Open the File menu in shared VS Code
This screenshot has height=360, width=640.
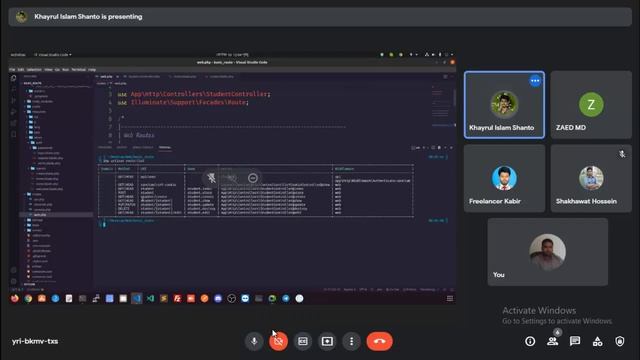tap(12, 70)
